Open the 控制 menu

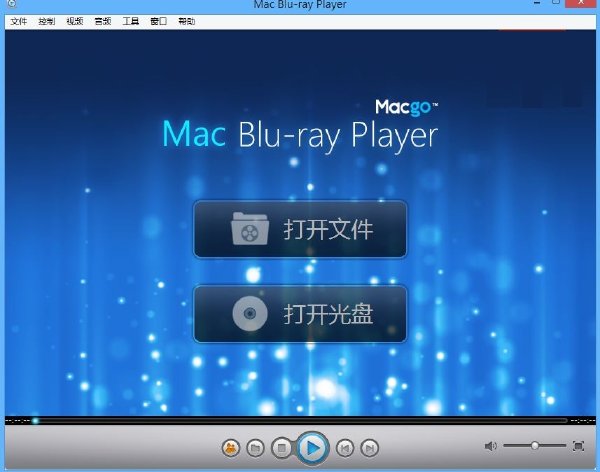tap(46, 21)
